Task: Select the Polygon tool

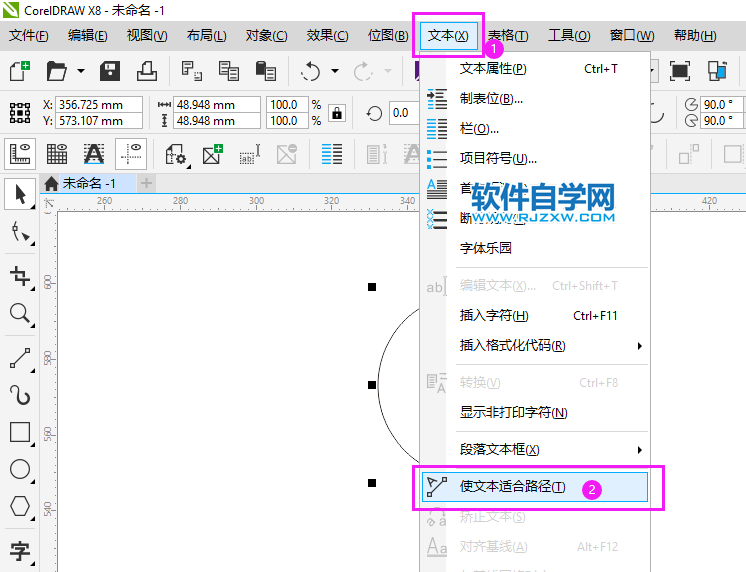Action: tap(20, 506)
